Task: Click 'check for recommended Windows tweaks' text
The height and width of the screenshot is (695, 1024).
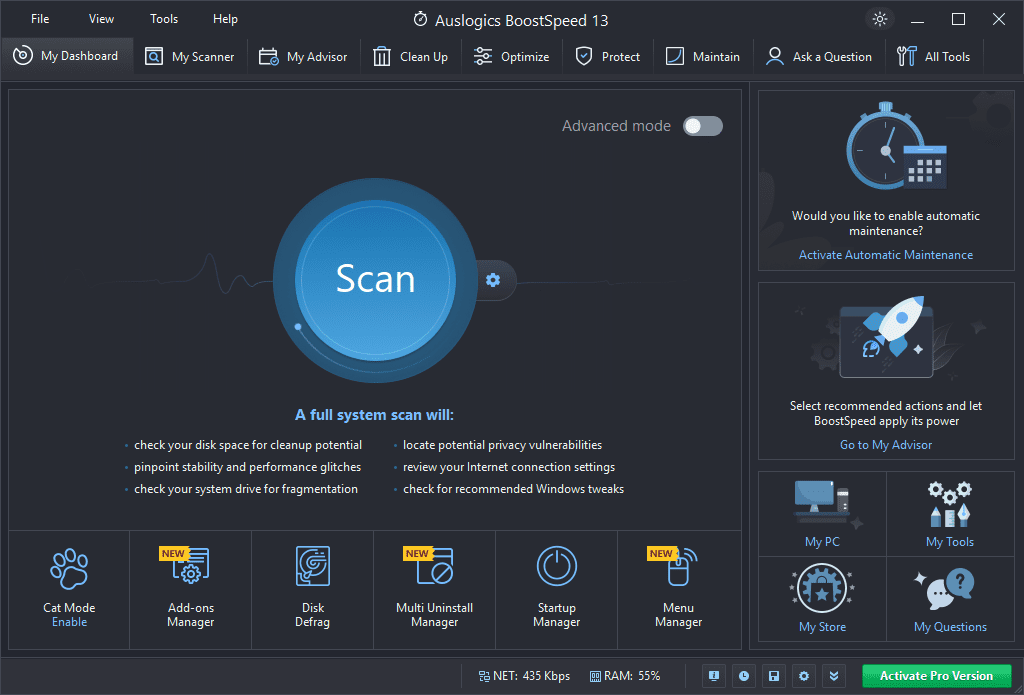Action: [x=513, y=489]
